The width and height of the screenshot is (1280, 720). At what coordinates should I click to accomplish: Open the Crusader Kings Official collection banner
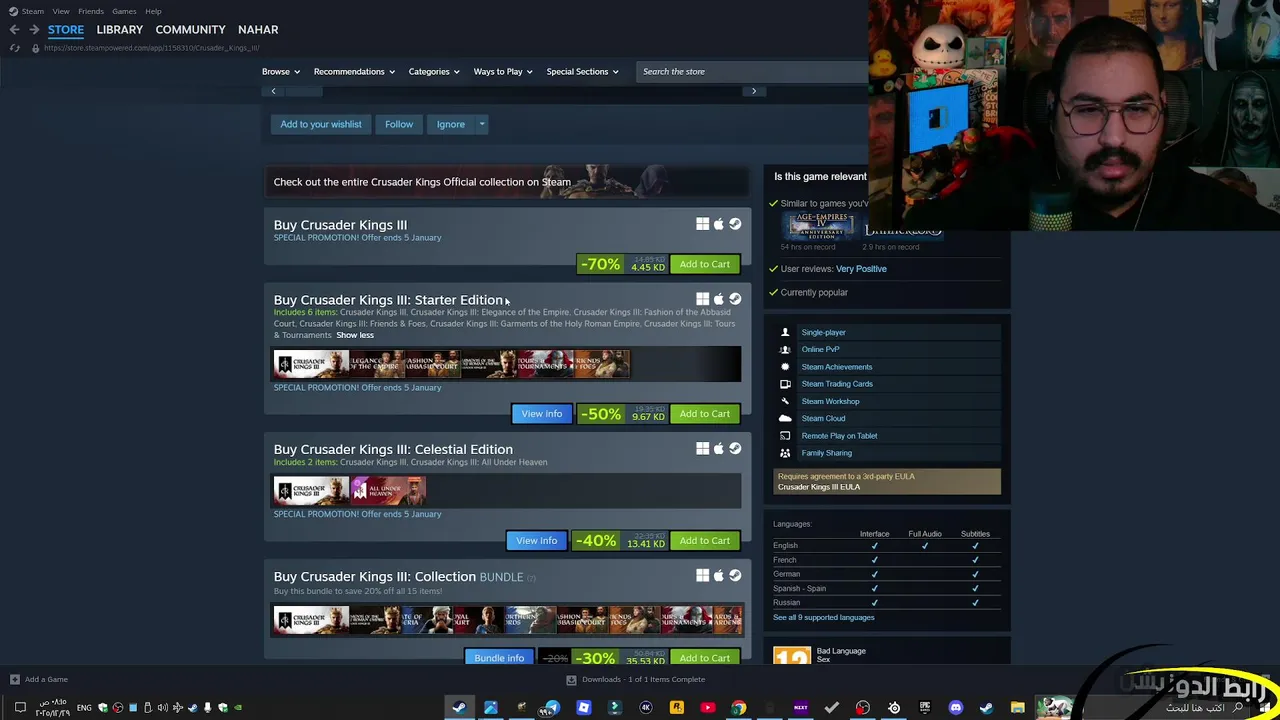[x=507, y=182]
